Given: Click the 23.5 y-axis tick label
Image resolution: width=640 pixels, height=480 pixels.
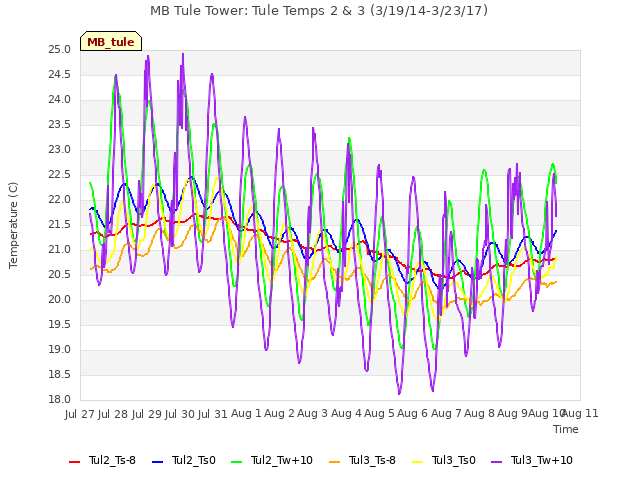Looking at the screenshot, I should 60,124.
